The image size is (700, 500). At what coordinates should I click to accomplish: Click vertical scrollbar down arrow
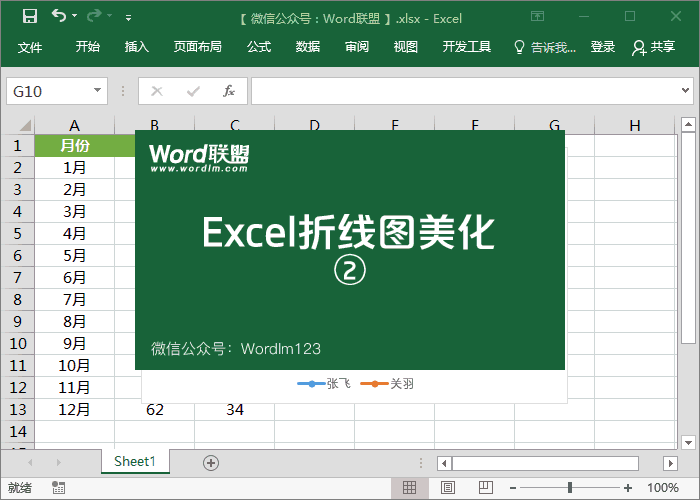(x=688, y=442)
